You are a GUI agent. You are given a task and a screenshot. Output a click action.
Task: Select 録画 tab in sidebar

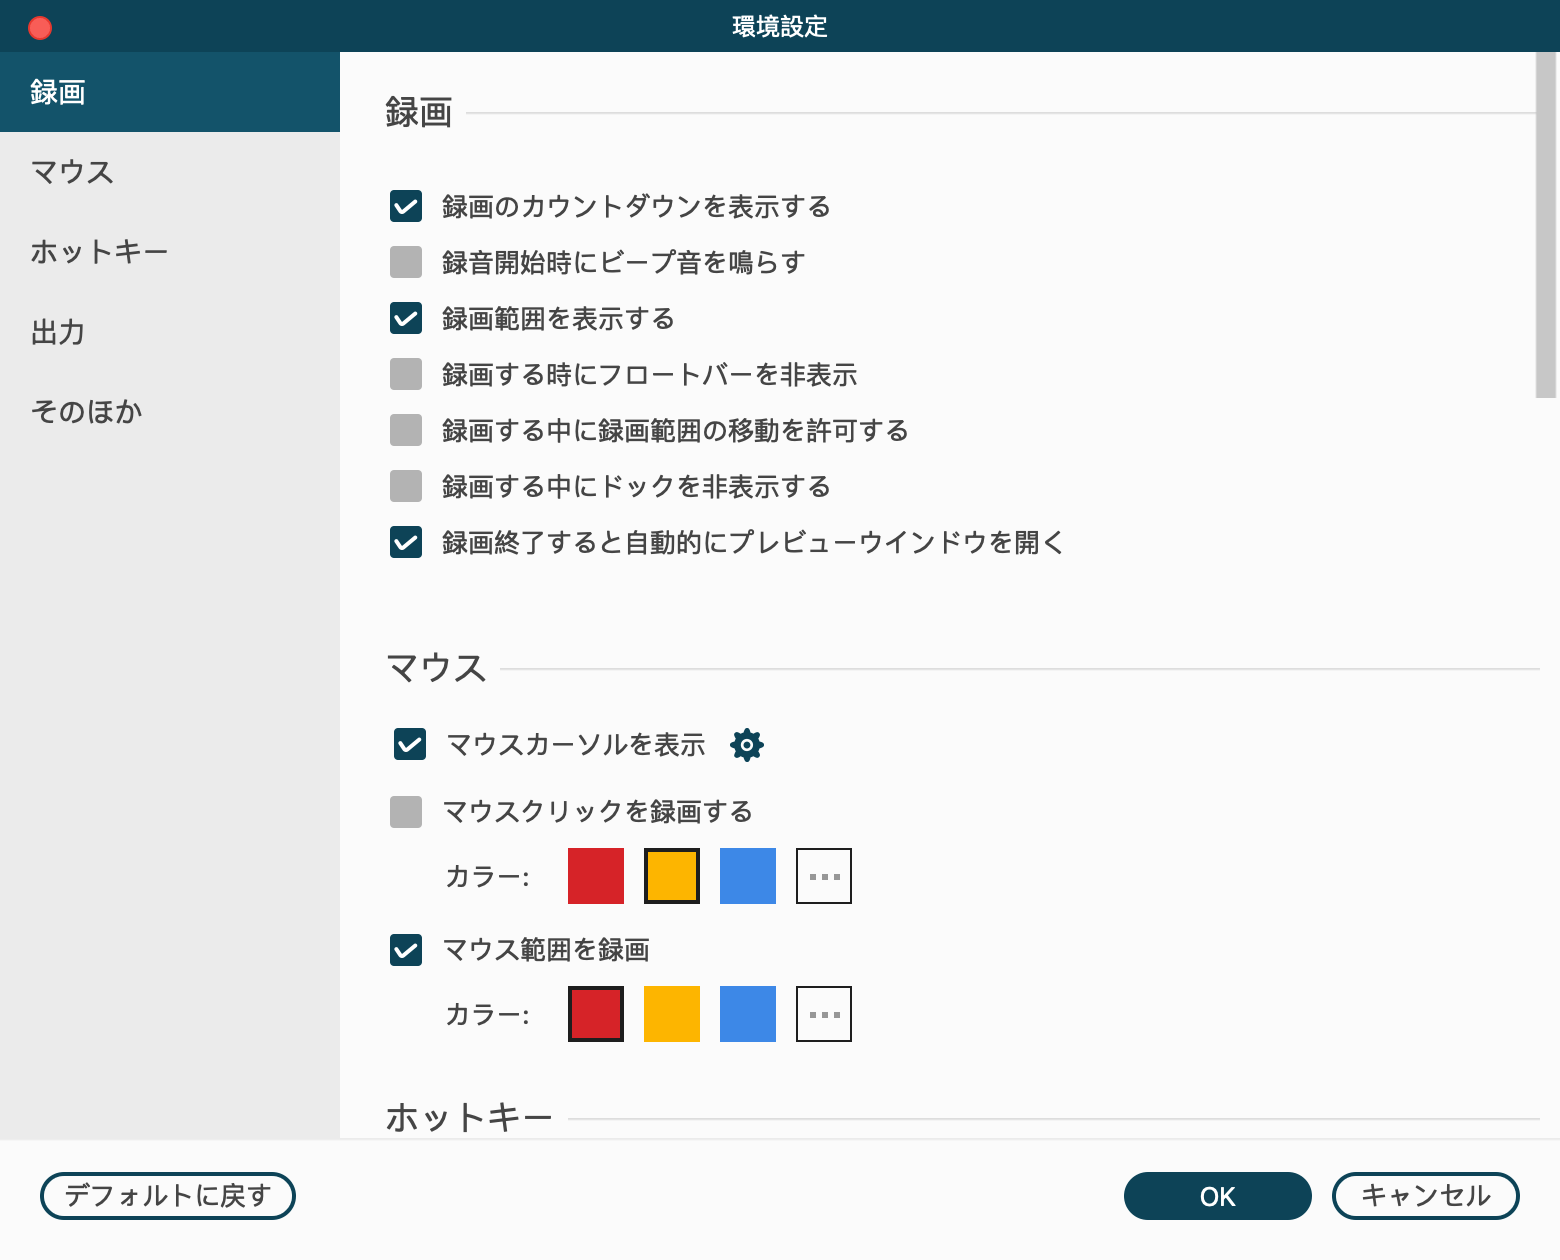pos(170,92)
